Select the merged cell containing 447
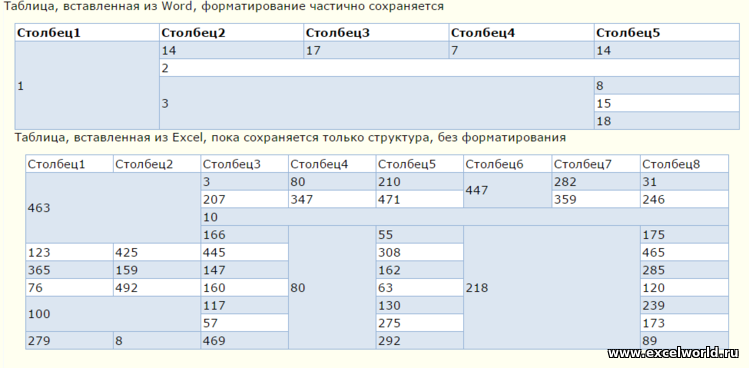Viewport: 749px width, 368px height. 508,190
